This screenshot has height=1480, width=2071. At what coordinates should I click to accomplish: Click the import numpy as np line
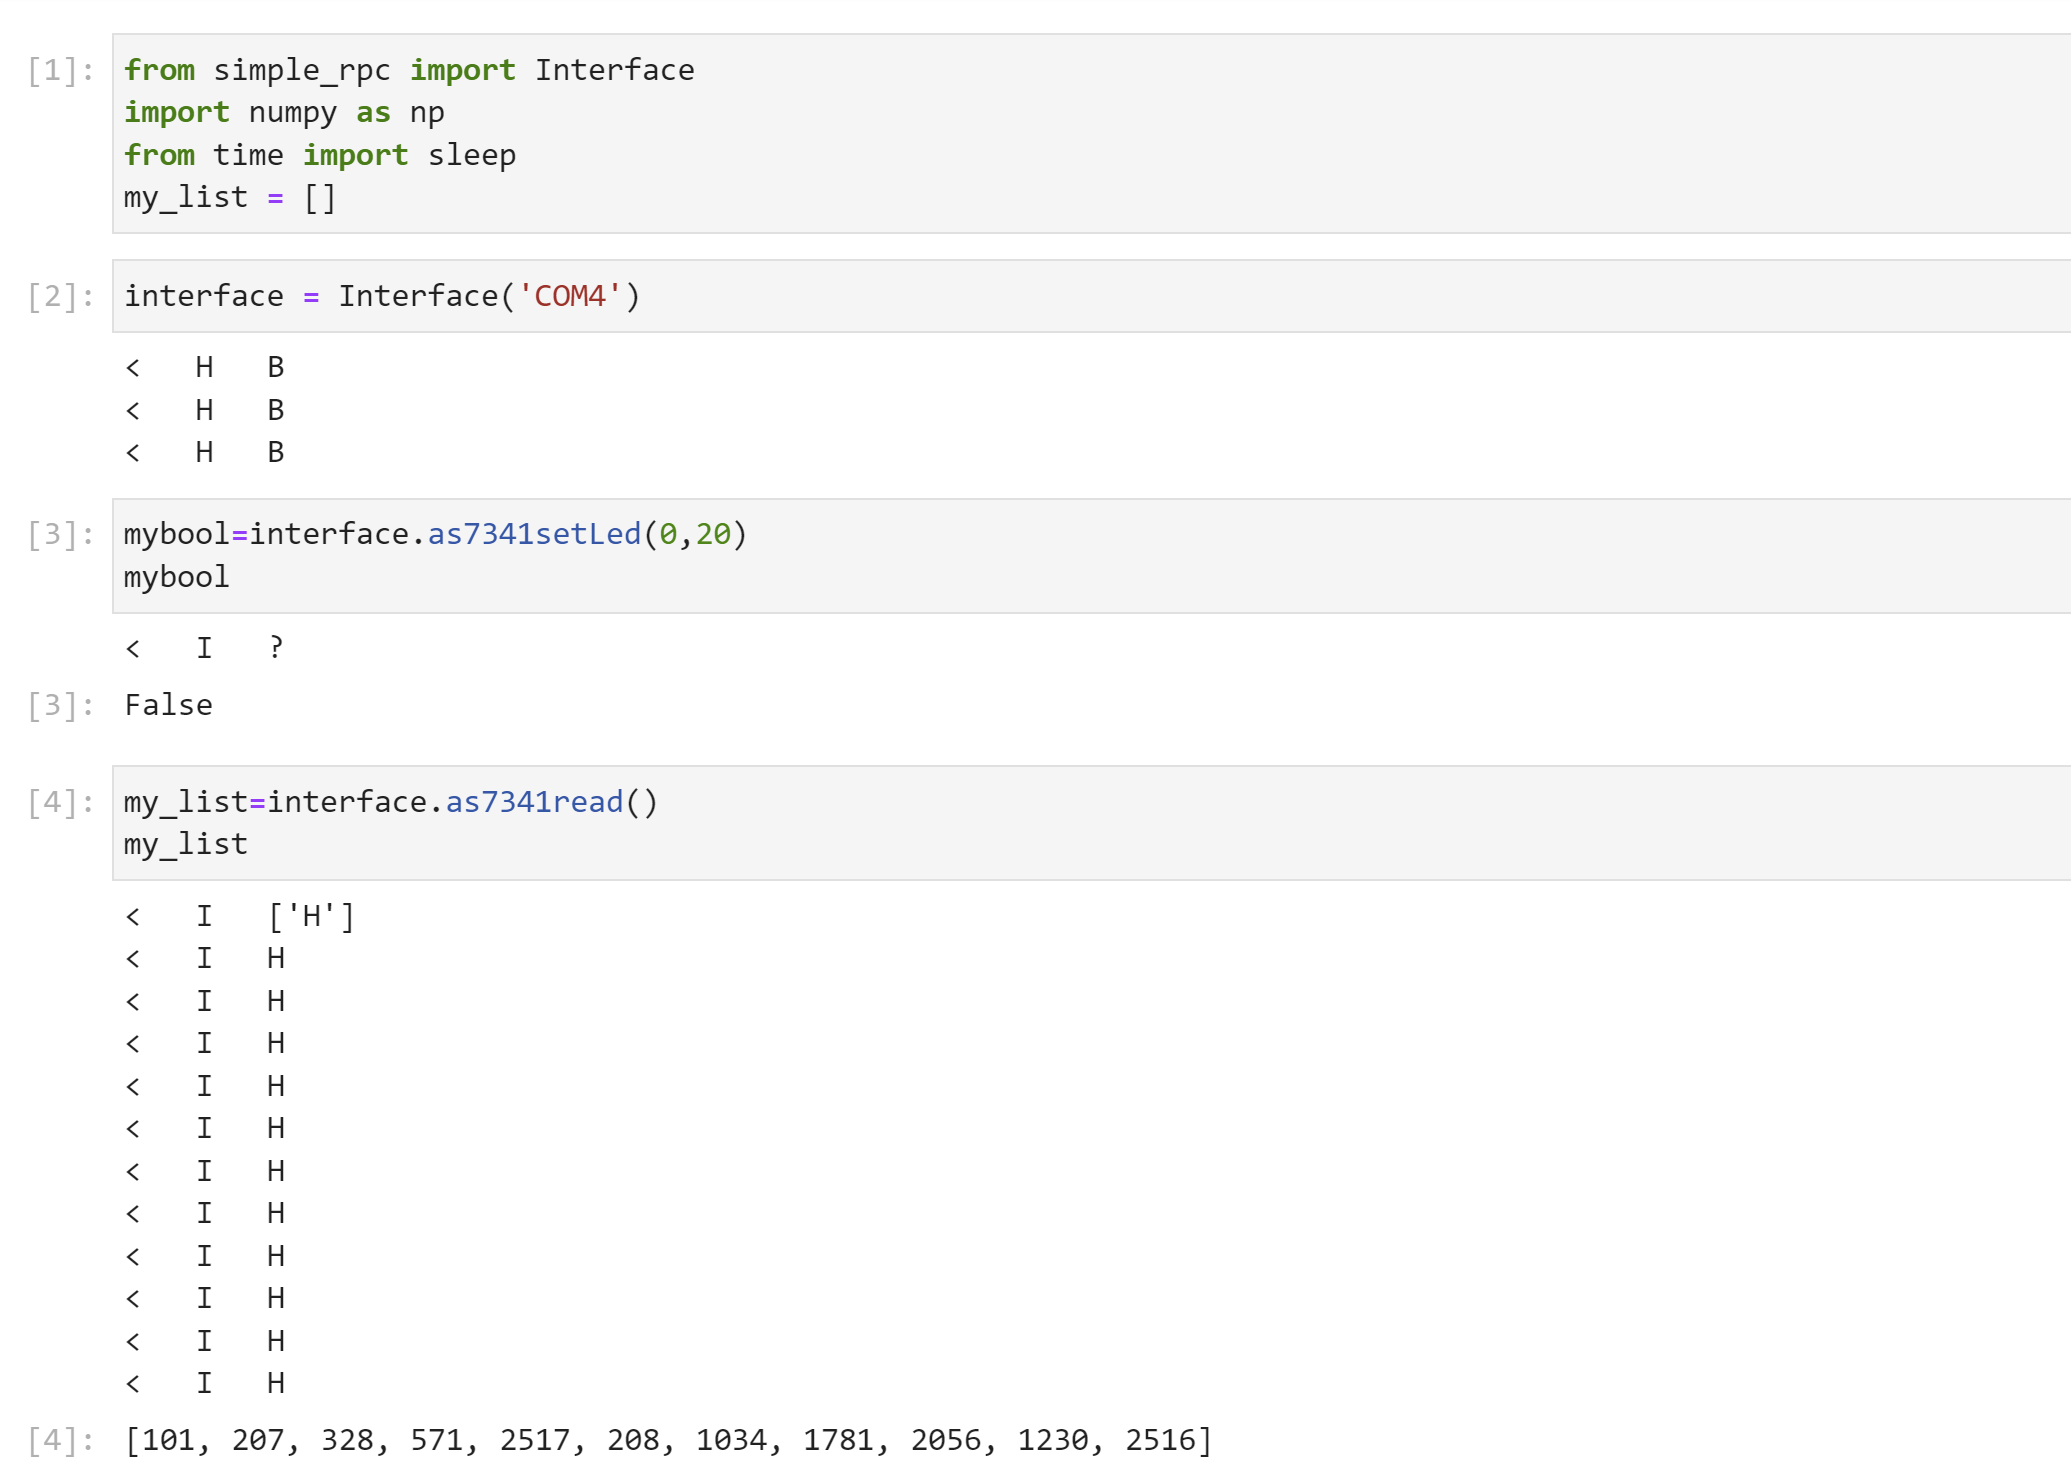pos(284,113)
